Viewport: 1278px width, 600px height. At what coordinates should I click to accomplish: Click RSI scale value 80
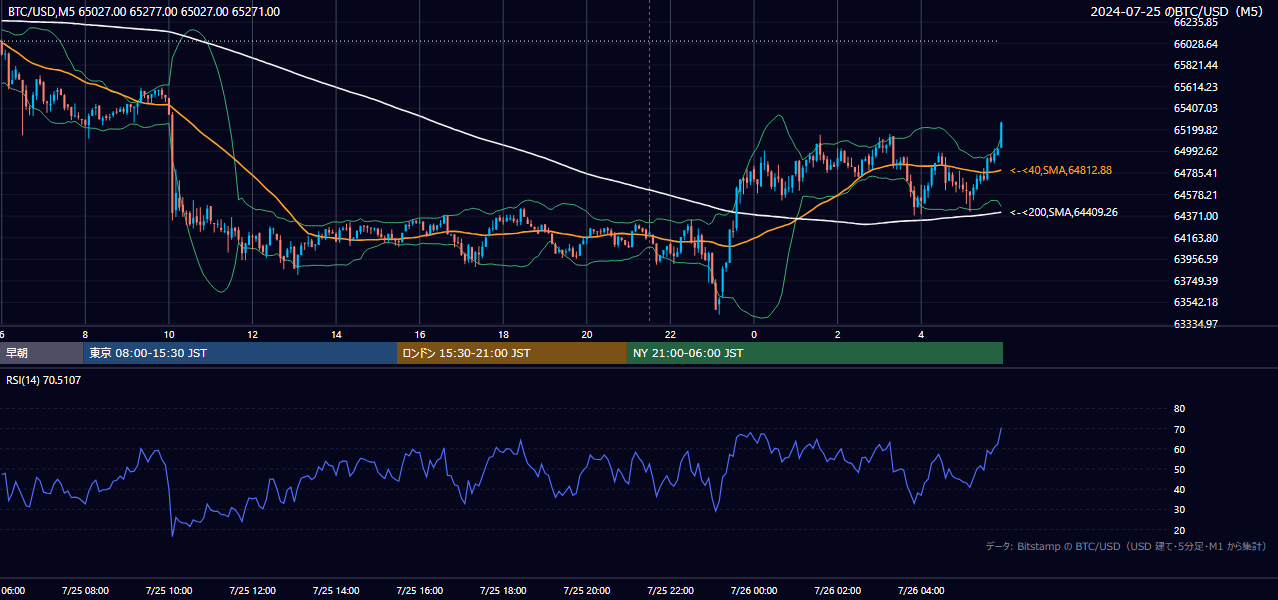click(1179, 409)
